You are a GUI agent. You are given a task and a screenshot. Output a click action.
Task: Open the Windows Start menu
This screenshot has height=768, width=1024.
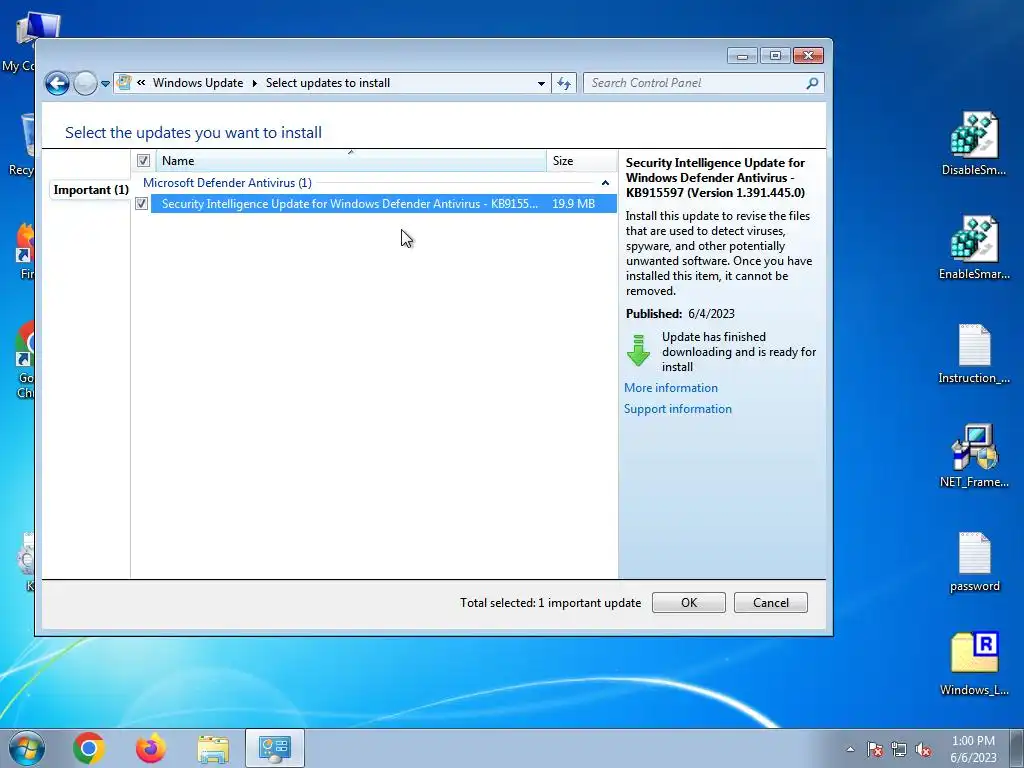click(x=27, y=748)
